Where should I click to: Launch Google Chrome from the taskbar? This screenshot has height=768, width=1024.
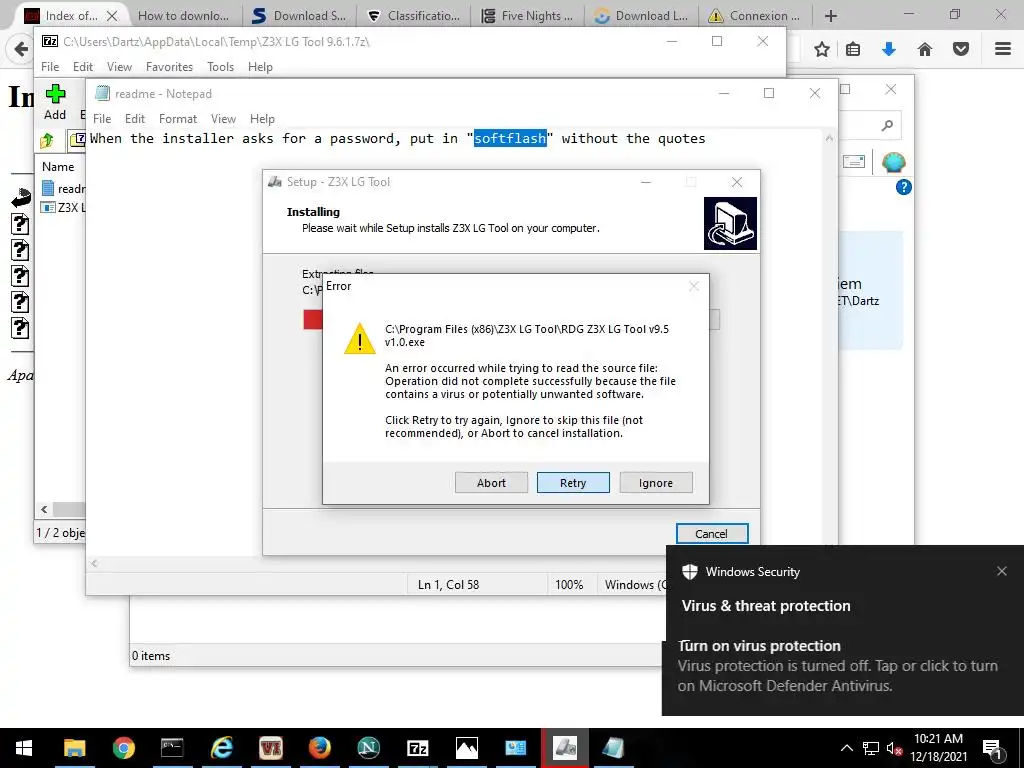[x=123, y=748]
